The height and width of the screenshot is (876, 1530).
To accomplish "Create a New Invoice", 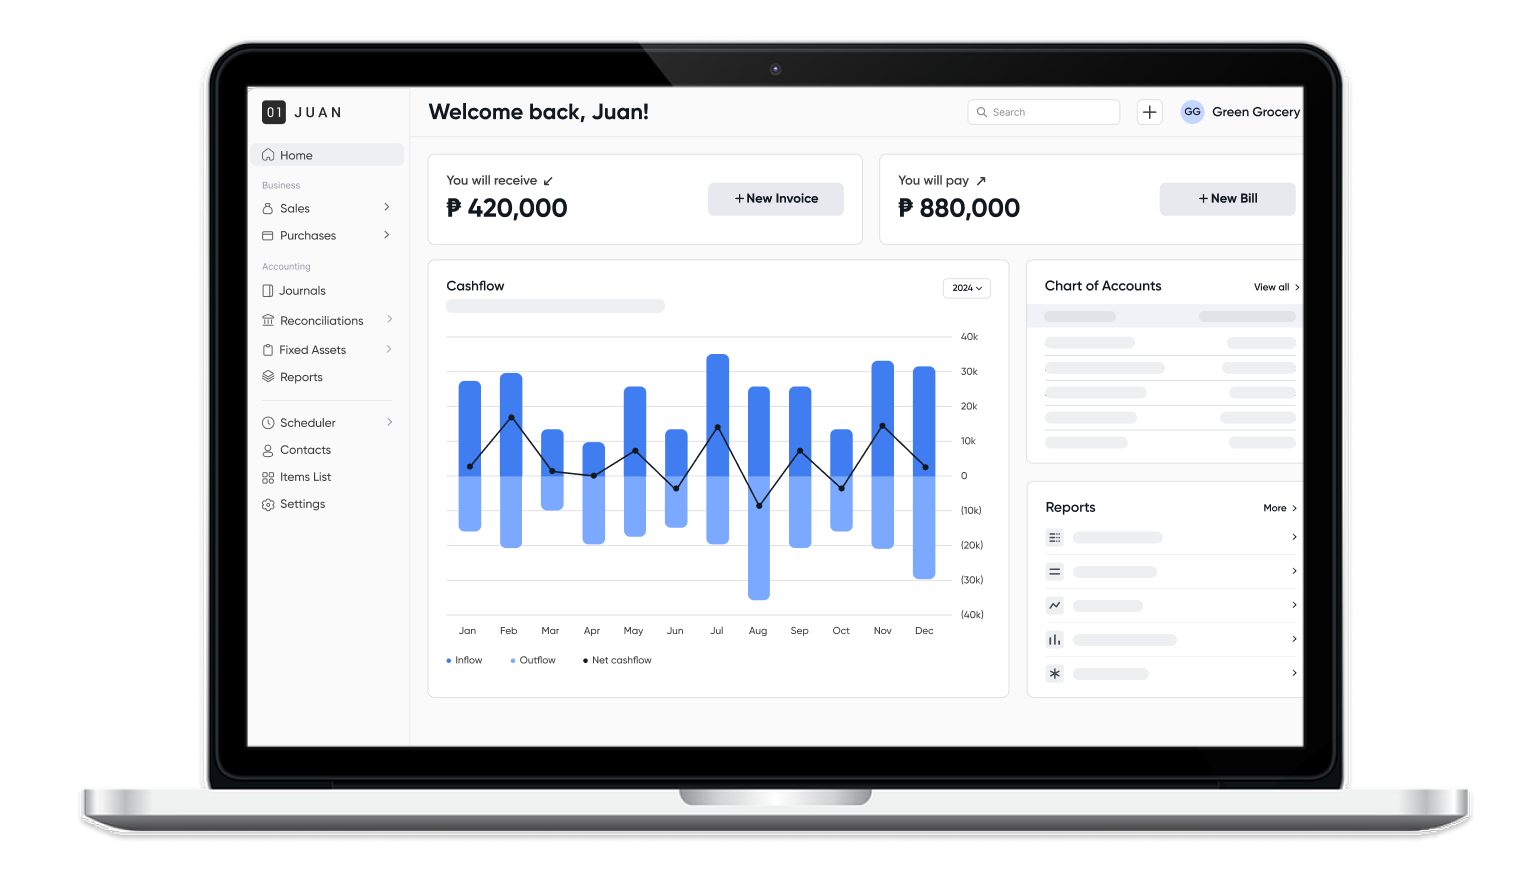I will 775,199.
